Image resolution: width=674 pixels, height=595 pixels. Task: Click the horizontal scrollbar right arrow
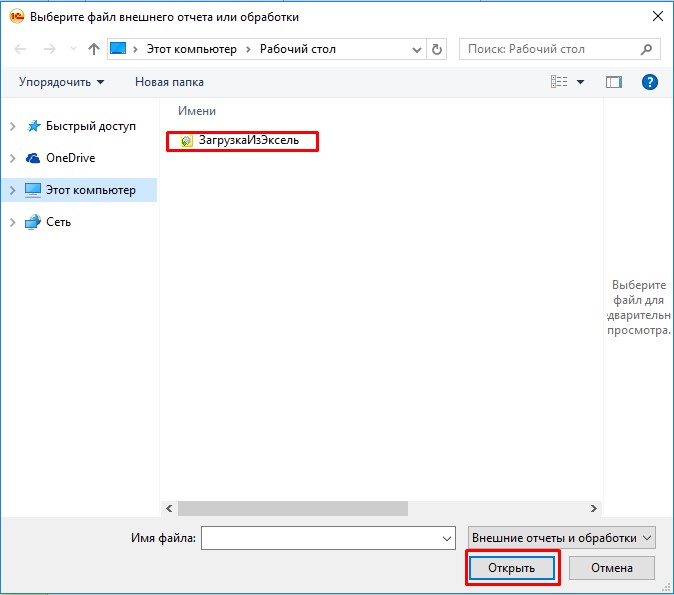pyautogui.click(x=594, y=509)
